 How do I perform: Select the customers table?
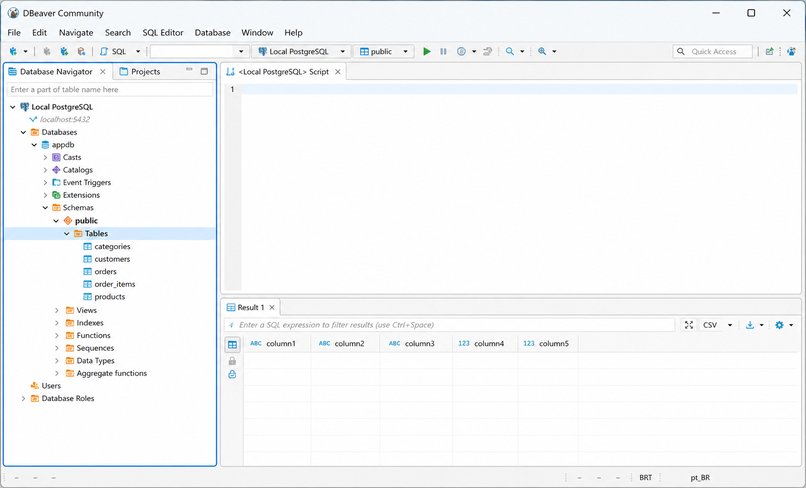[112, 259]
